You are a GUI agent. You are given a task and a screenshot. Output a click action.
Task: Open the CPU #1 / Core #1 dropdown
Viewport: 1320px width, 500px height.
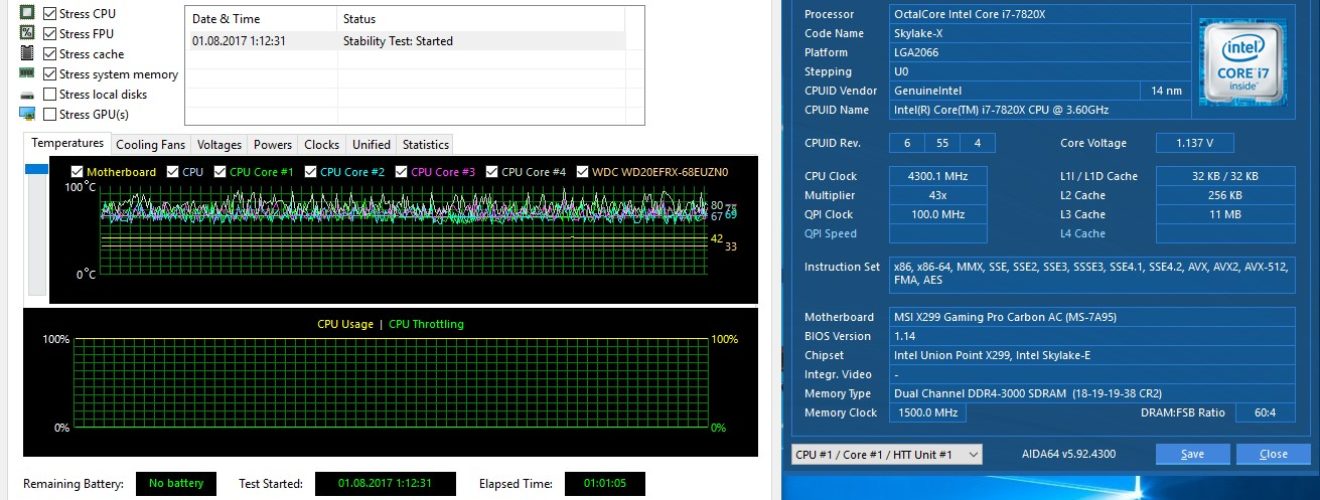886,454
